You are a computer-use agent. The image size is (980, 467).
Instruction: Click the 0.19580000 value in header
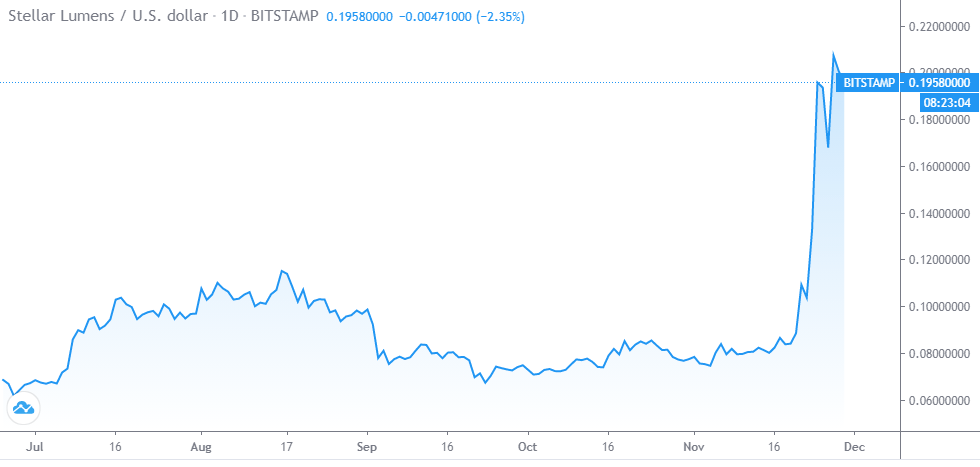click(359, 17)
